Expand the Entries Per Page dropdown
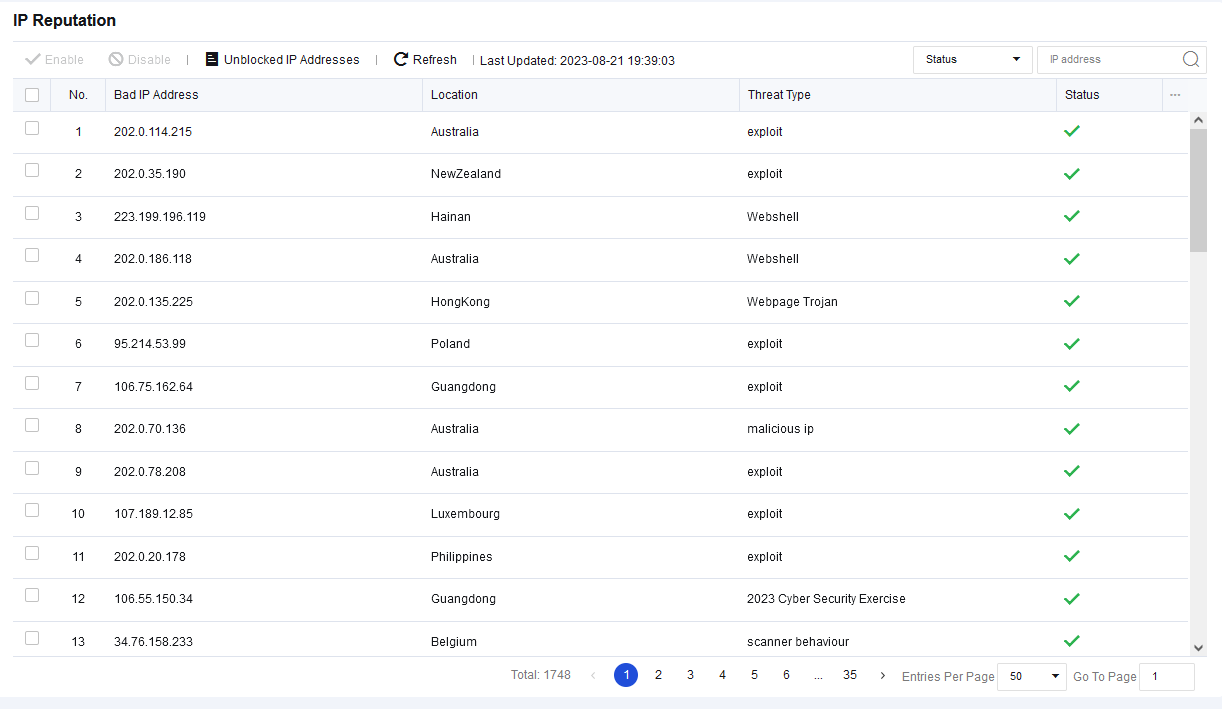 coord(1032,677)
